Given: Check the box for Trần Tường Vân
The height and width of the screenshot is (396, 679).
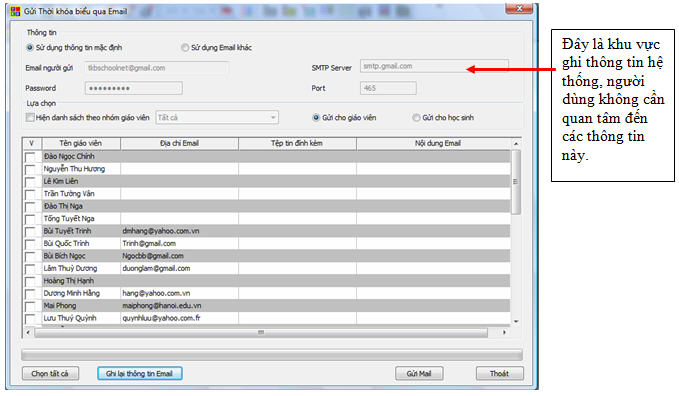Looking at the screenshot, I should point(30,195).
